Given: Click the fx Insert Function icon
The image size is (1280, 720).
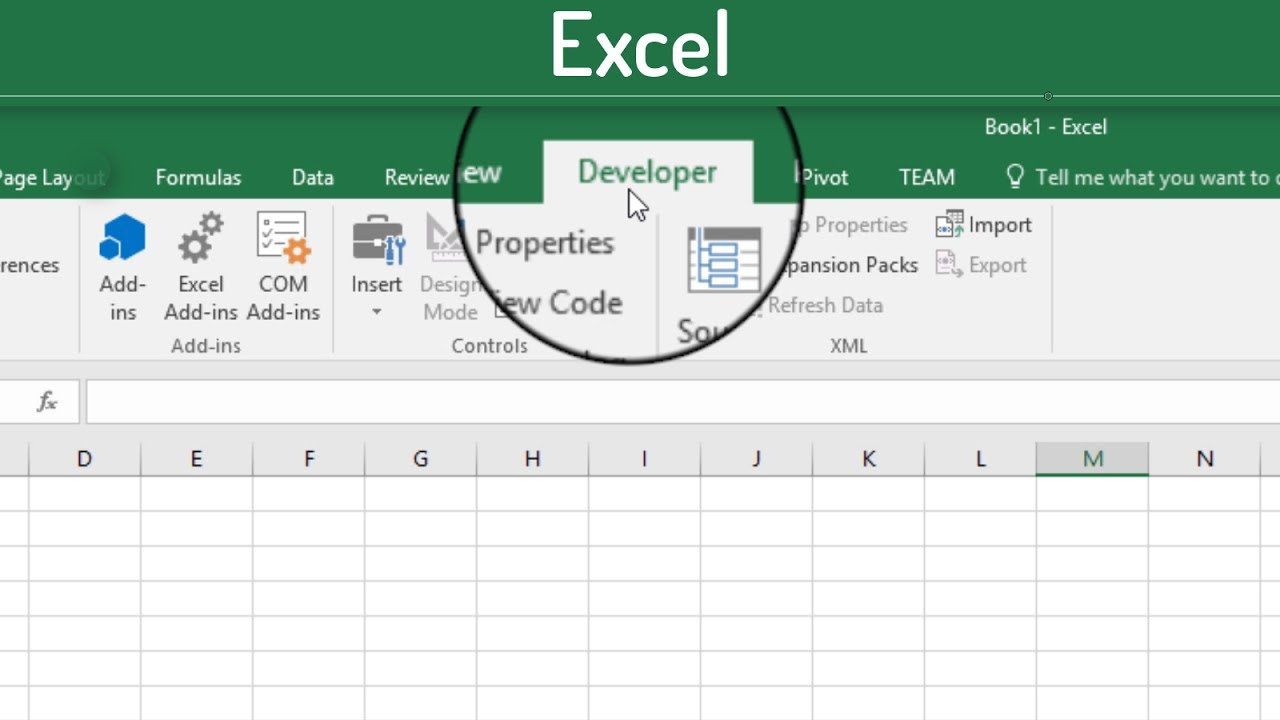Looking at the screenshot, I should pyautogui.click(x=47, y=401).
